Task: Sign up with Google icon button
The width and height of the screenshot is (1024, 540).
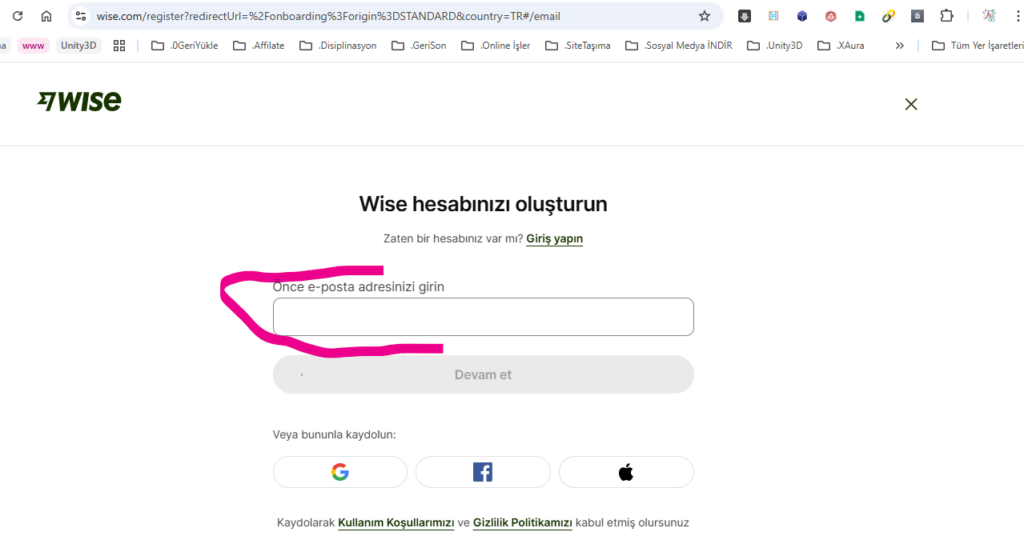Action: click(x=340, y=472)
